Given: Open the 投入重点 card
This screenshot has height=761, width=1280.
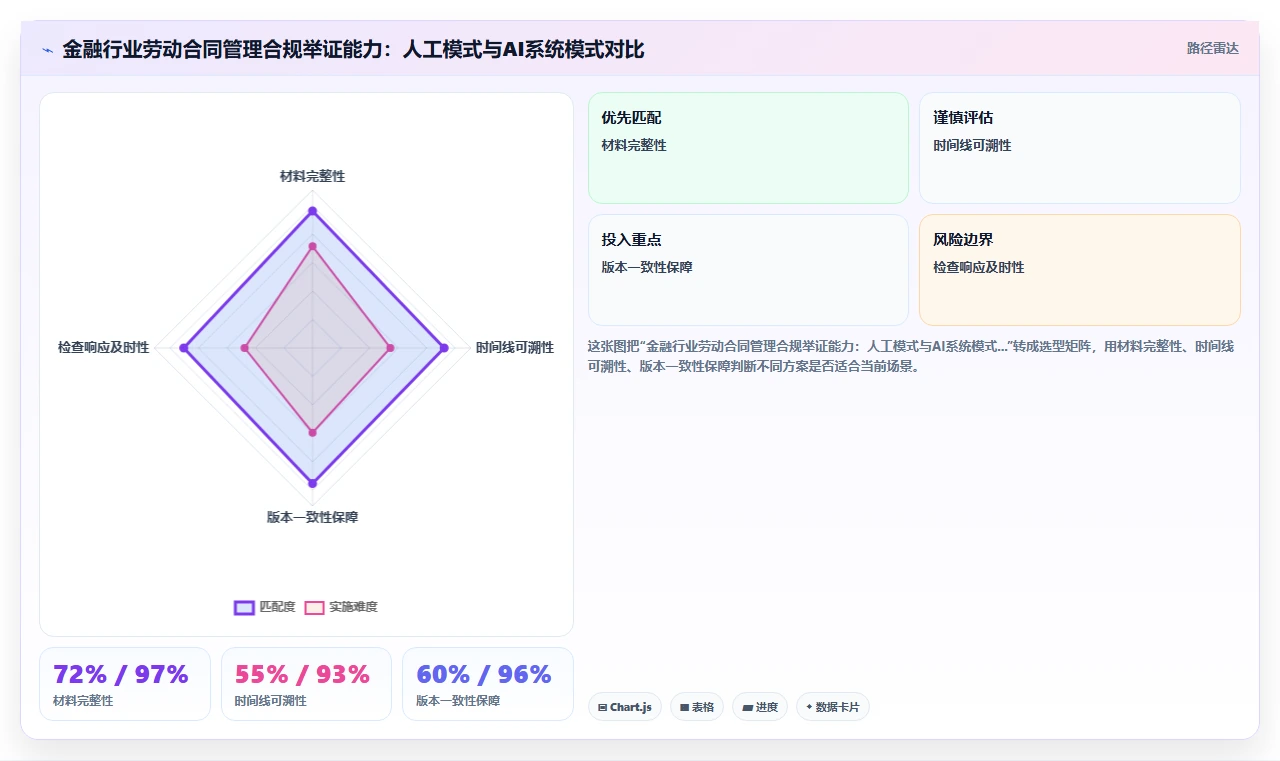Looking at the screenshot, I should pos(748,270).
